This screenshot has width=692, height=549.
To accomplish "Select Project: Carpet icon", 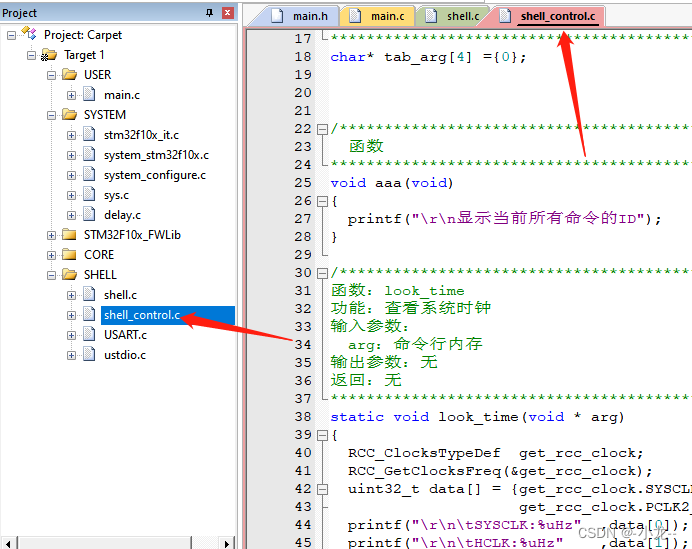I will point(29,33).
